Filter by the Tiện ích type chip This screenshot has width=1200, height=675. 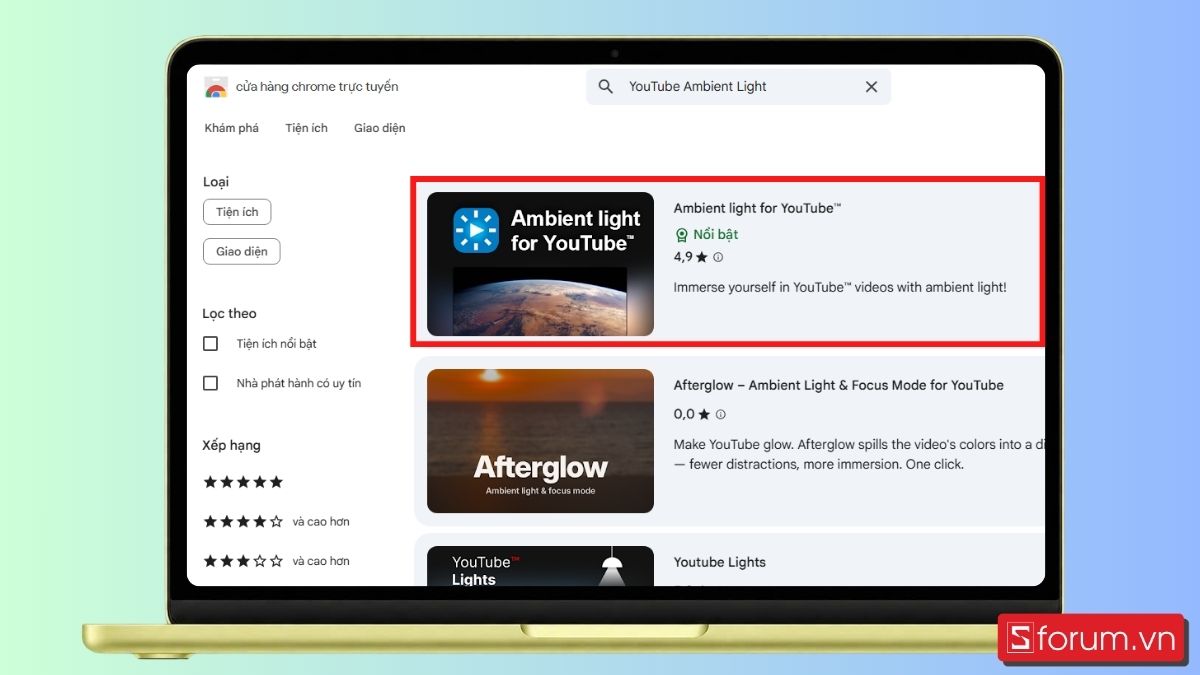237,212
